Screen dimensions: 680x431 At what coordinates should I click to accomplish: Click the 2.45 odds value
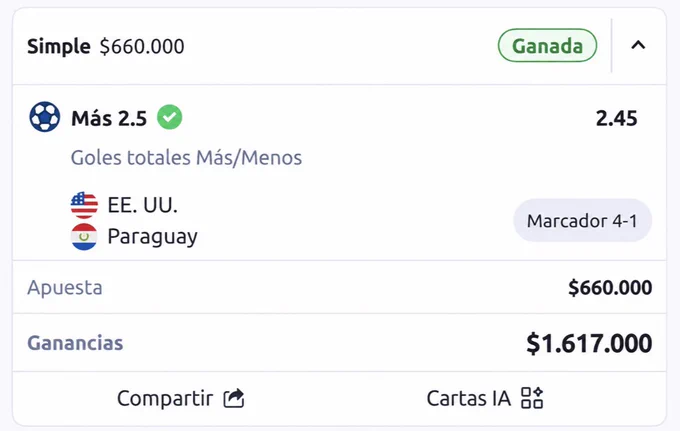click(617, 118)
